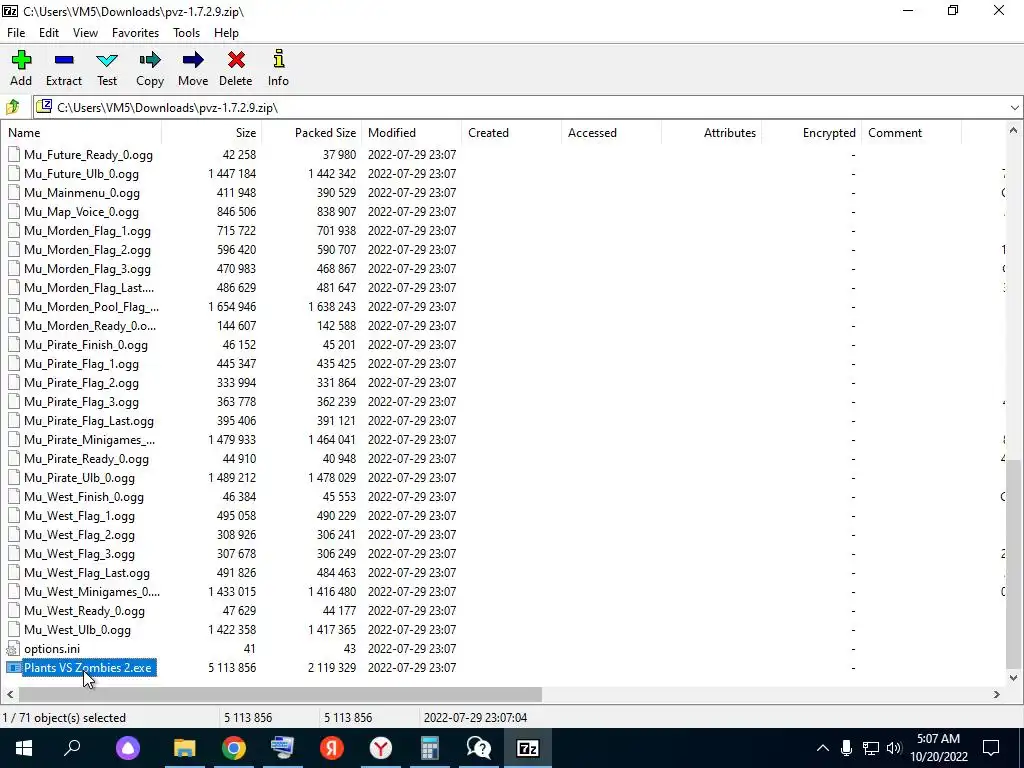Image resolution: width=1024 pixels, height=768 pixels.
Task: Click the horizontal scrollbar thumb
Action: [x=280, y=694]
